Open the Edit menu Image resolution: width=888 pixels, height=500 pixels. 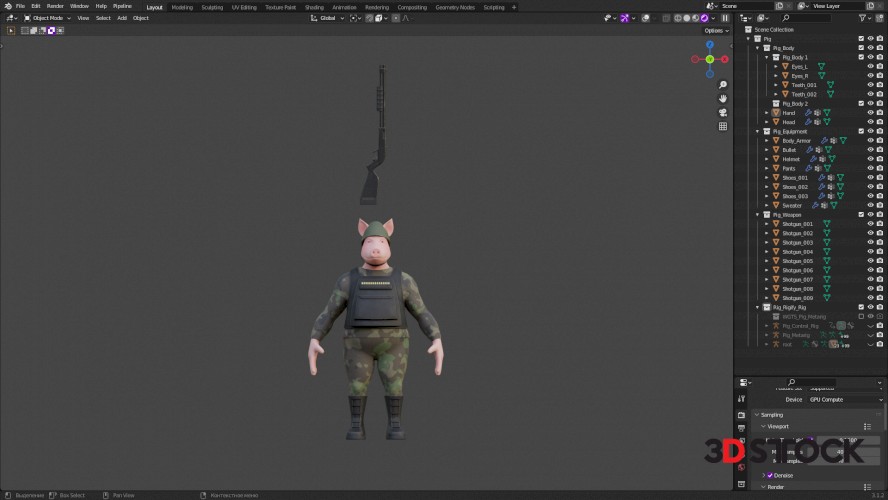coord(36,6)
